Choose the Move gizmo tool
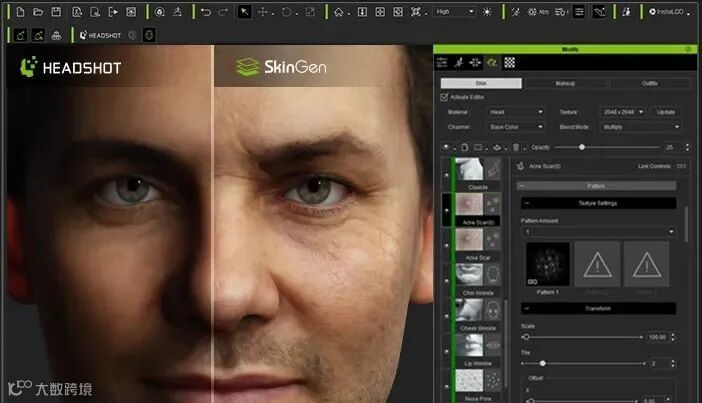The width and height of the screenshot is (702, 403). (x=263, y=12)
